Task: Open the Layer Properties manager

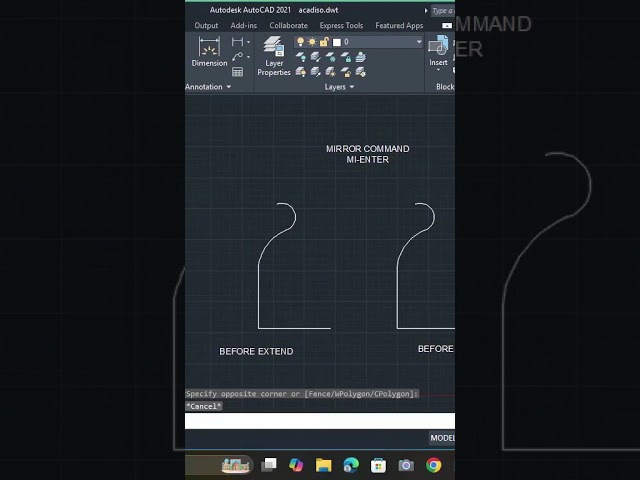Action: click(274, 56)
